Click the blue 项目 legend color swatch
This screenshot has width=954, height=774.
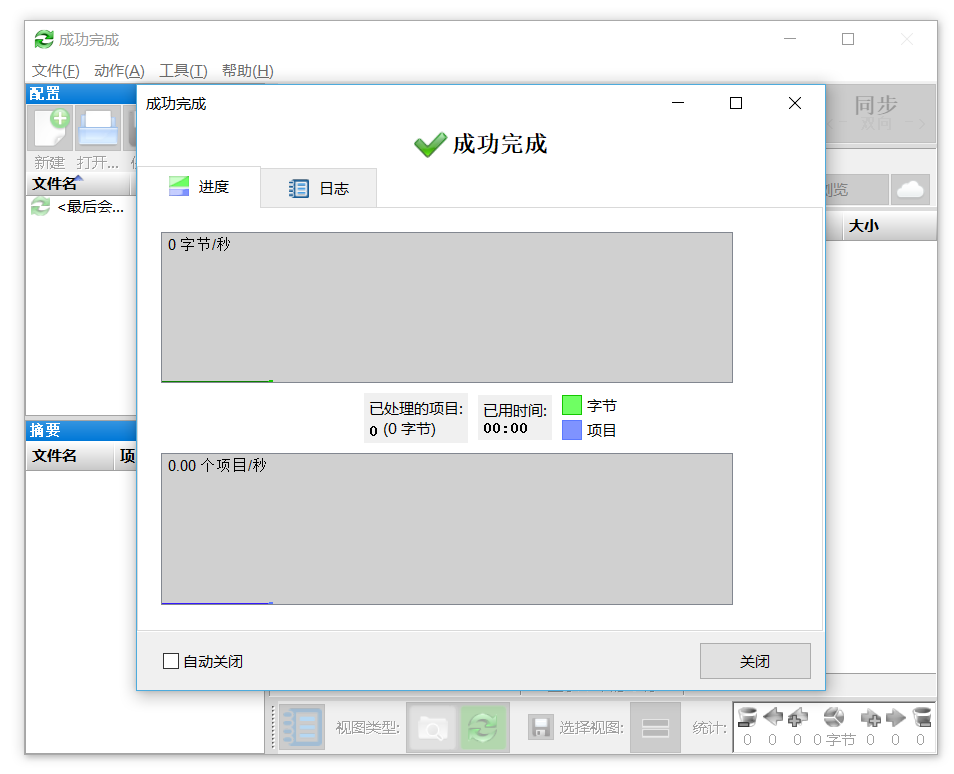click(x=572, y=430)
